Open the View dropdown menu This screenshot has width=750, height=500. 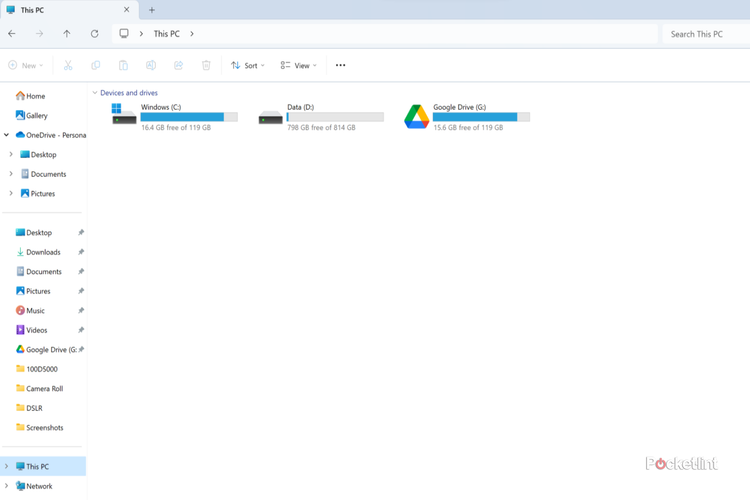click(x=298, y=65)
